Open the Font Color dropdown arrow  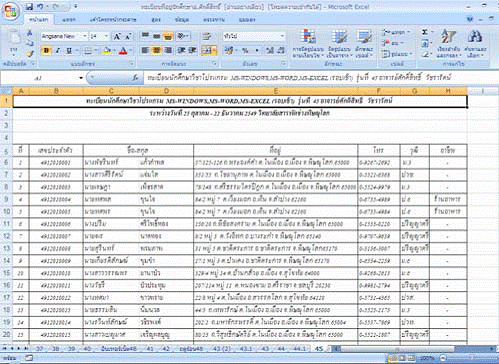(x=131, y=51)
